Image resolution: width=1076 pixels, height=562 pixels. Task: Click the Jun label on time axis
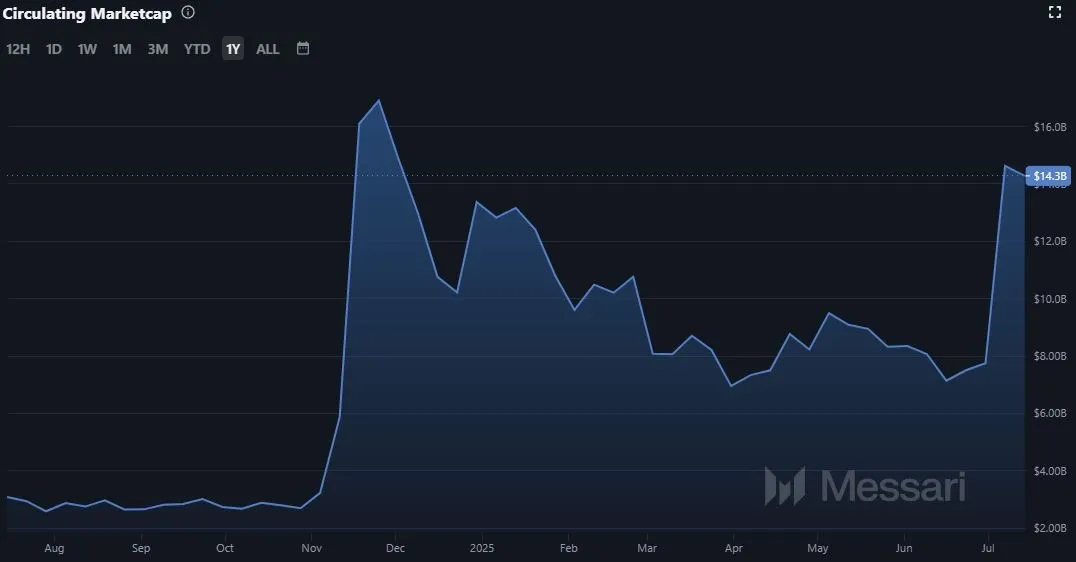[x=904, y=548]
